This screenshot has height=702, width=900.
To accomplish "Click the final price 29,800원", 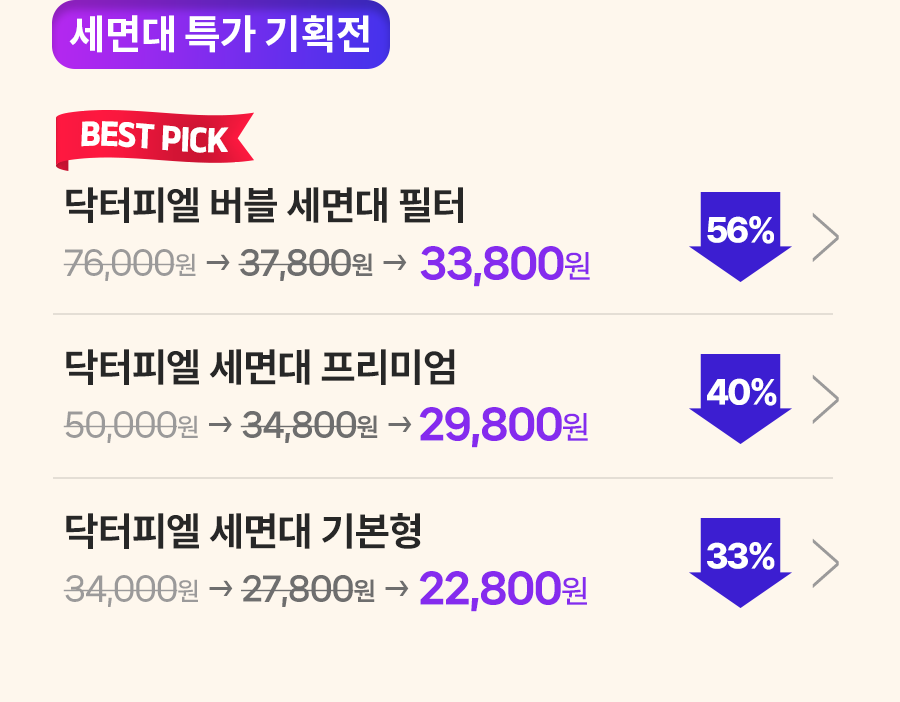I will pyautogui.click(x=503, y=425).
